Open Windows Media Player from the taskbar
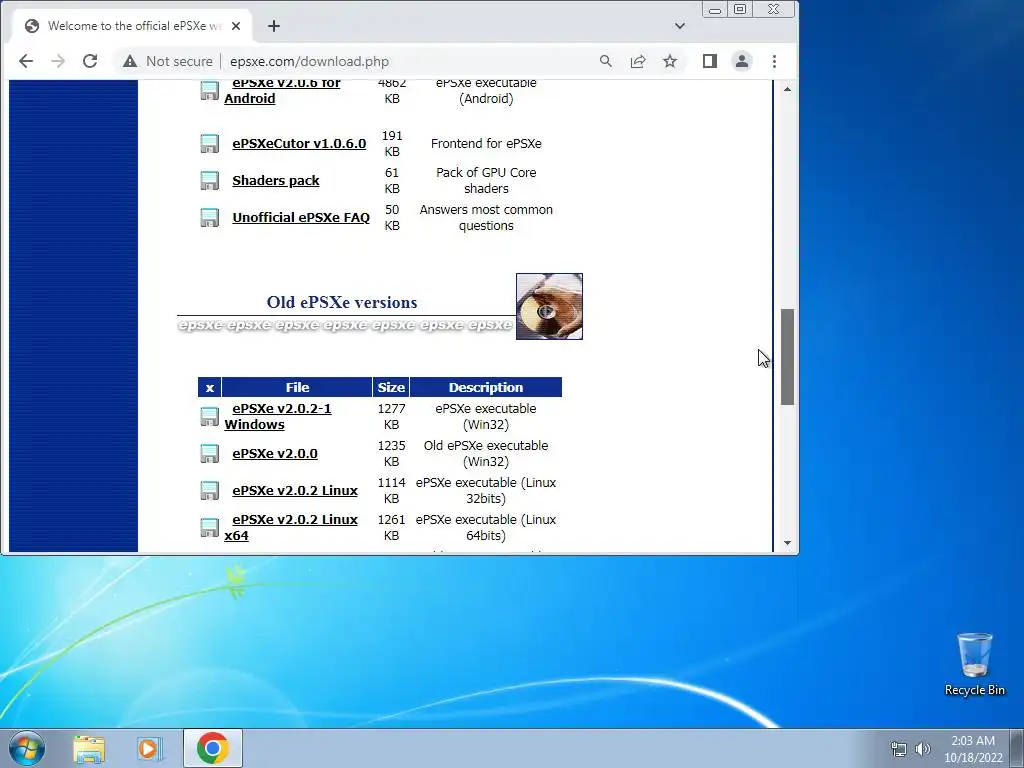 point(150,748)
